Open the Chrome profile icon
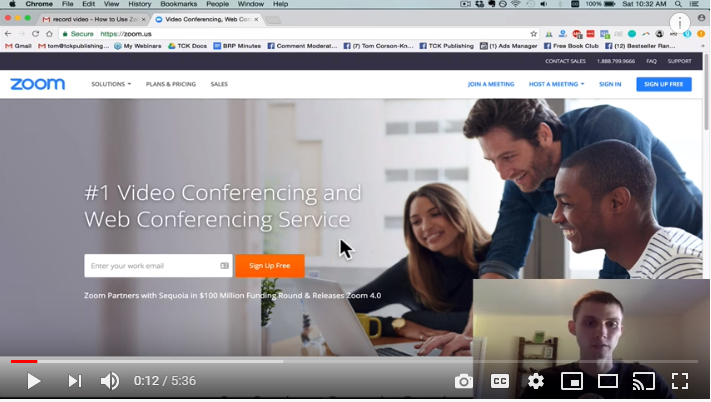This screenshot has width=711, height=402. coord(701,18)
